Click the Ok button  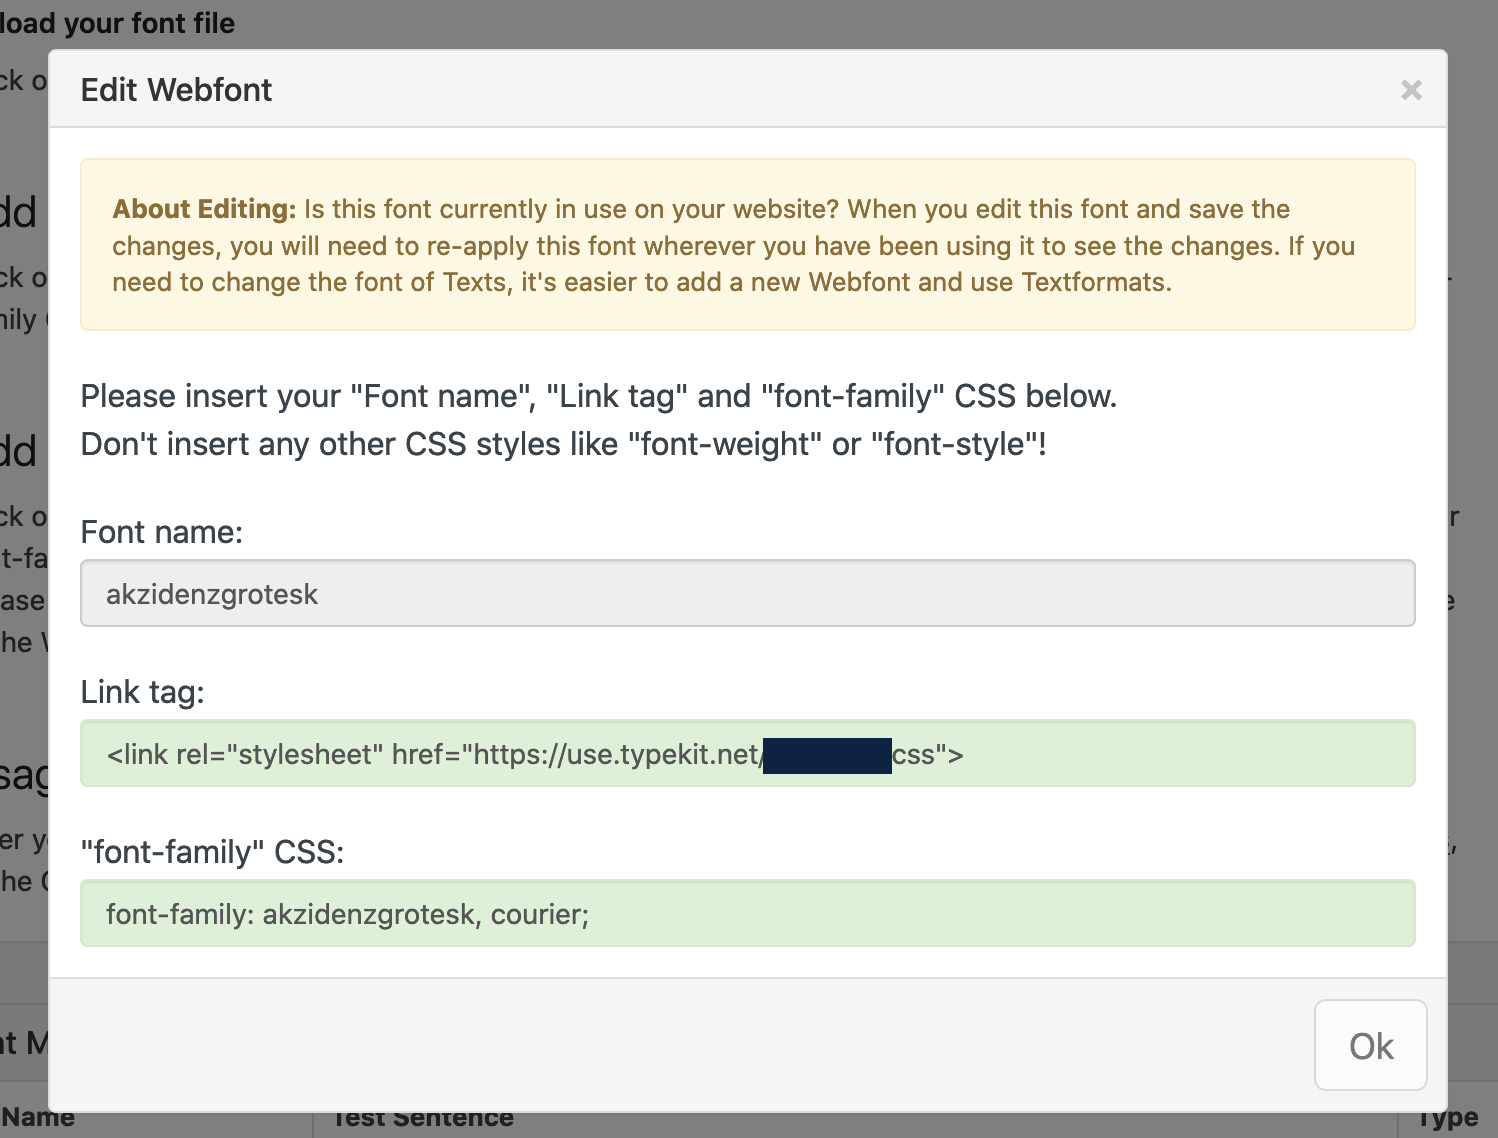click(1370, 1046)
